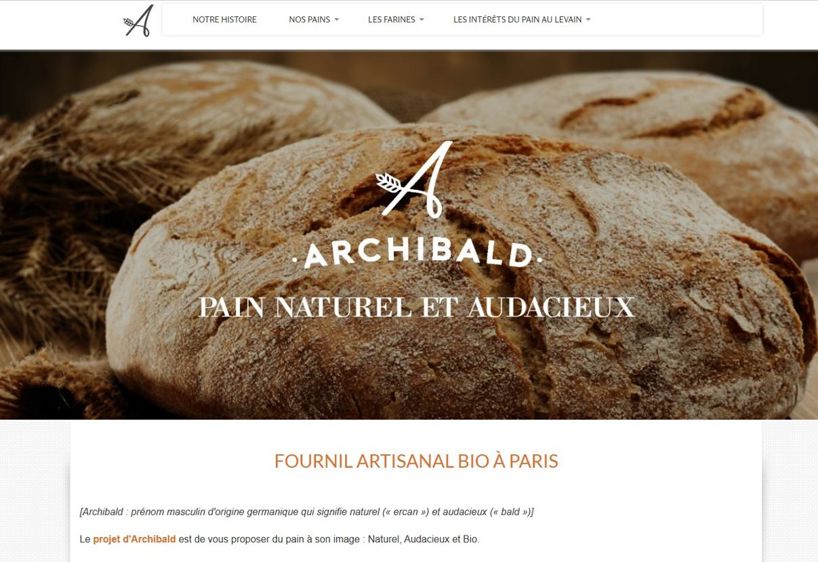Follow the projet d'Archibald link
This screenshot has width=818, height=562.
134,539
